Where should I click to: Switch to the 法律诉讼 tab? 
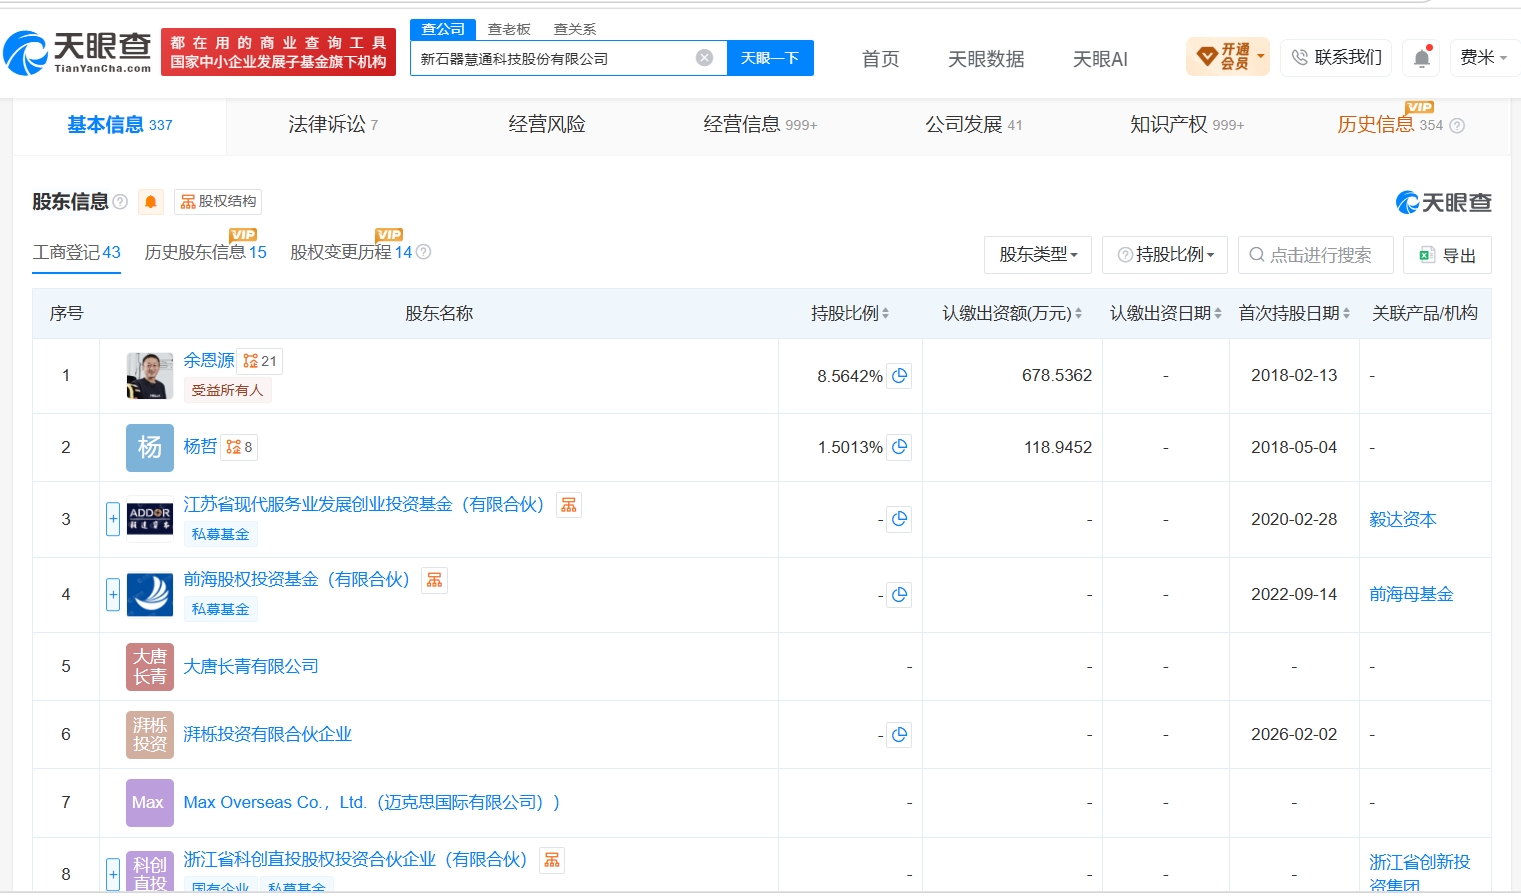[x=333, y=125]
